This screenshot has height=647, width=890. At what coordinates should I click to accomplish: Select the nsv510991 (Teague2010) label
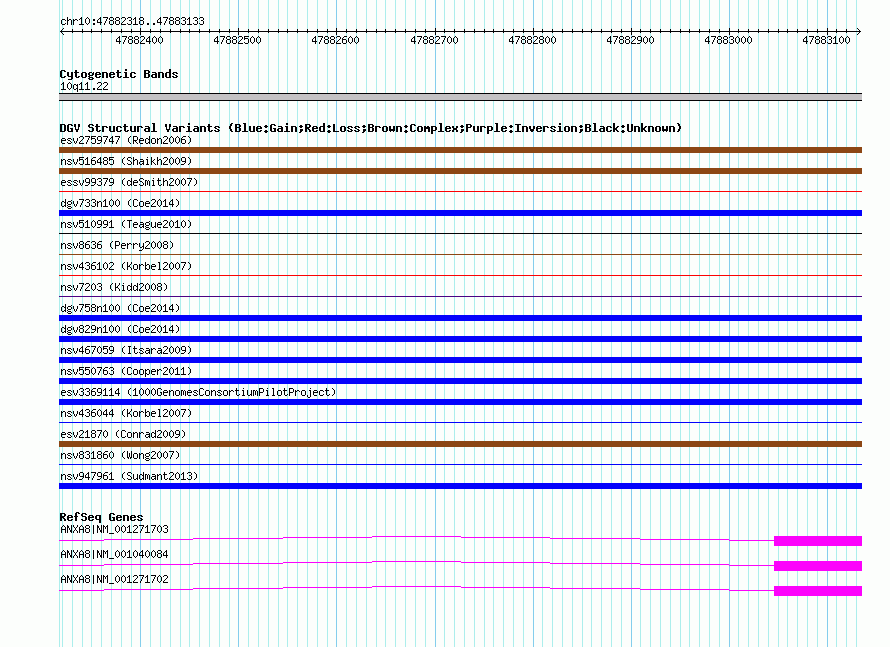(126, 224)
